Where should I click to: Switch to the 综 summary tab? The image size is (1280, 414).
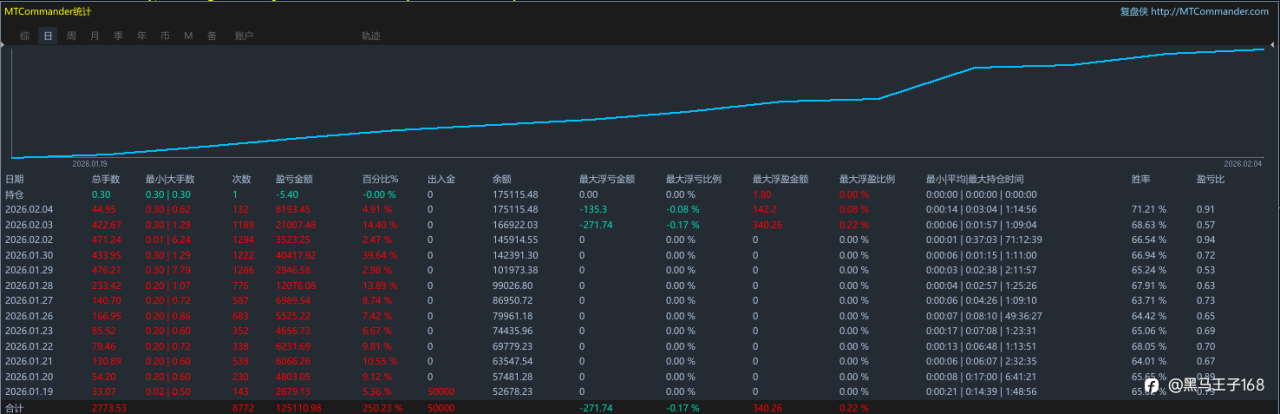[x=25, y=36]
